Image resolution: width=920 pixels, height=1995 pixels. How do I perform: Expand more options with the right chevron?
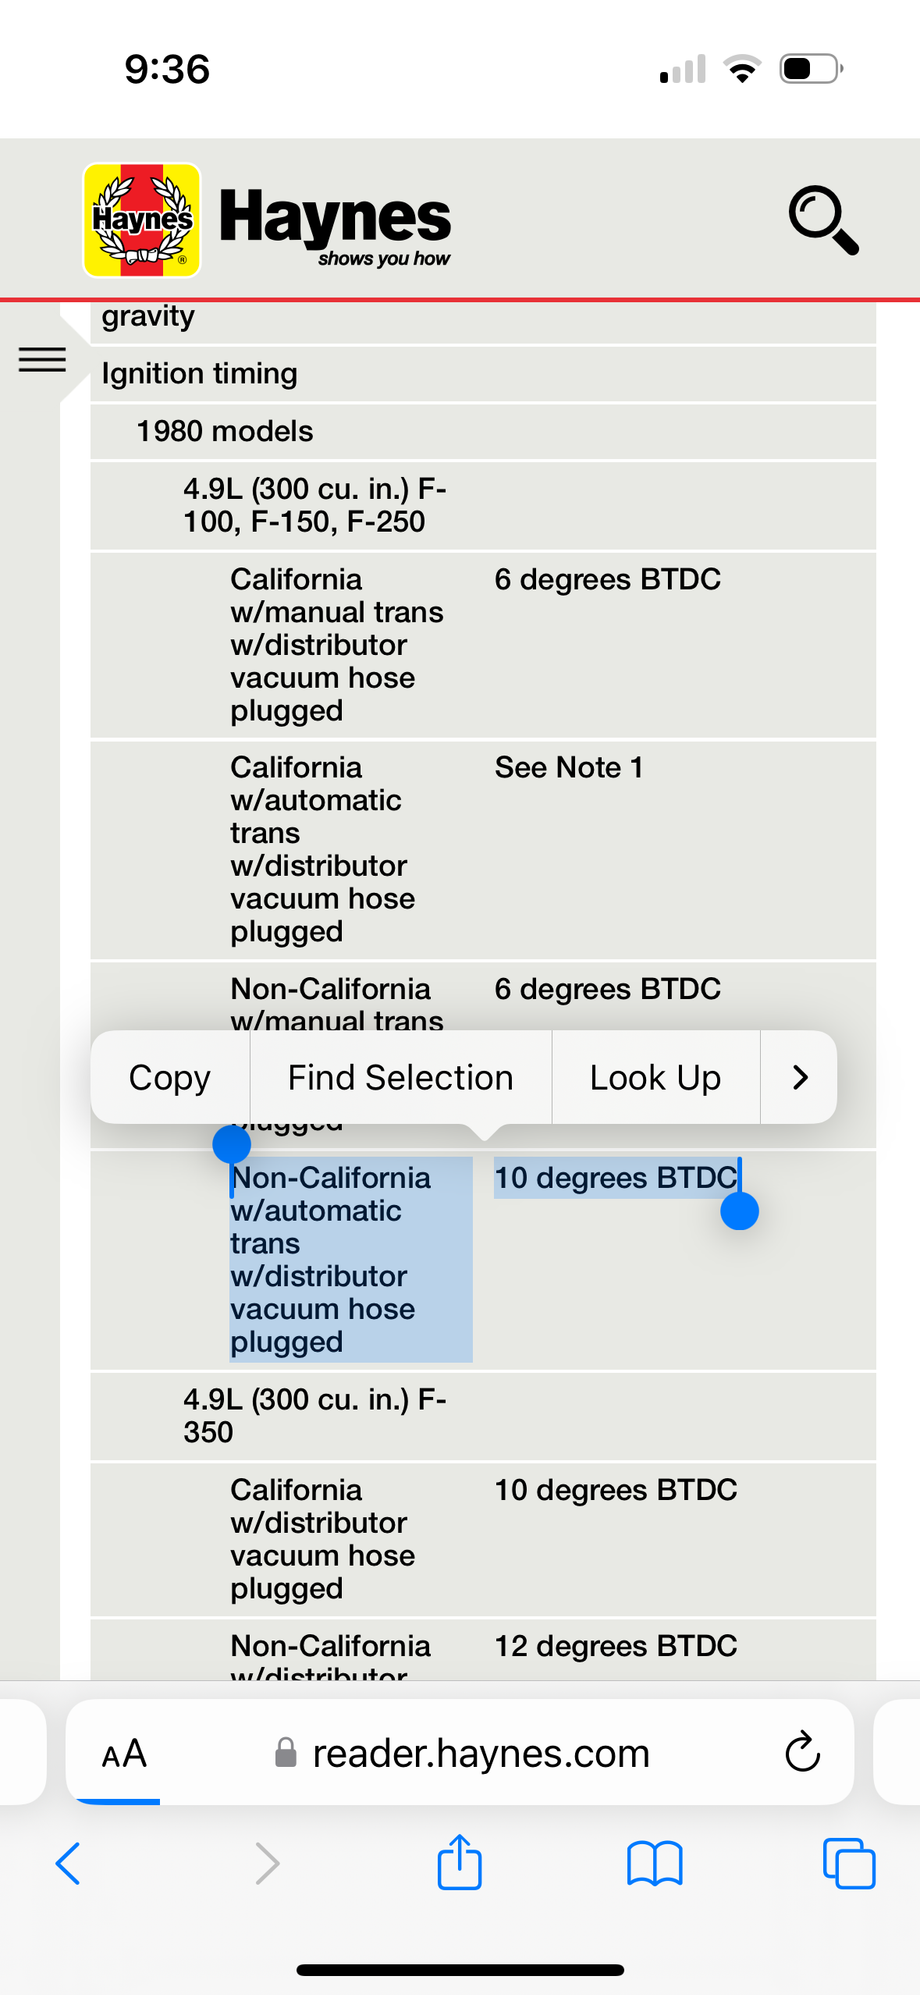pyautogui.click(x=798, y=1077)
